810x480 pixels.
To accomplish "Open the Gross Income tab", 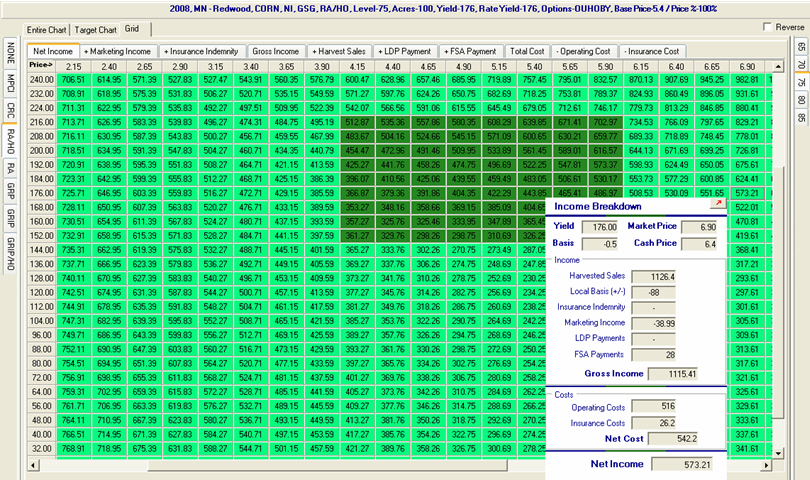I will tap(275, 51).
